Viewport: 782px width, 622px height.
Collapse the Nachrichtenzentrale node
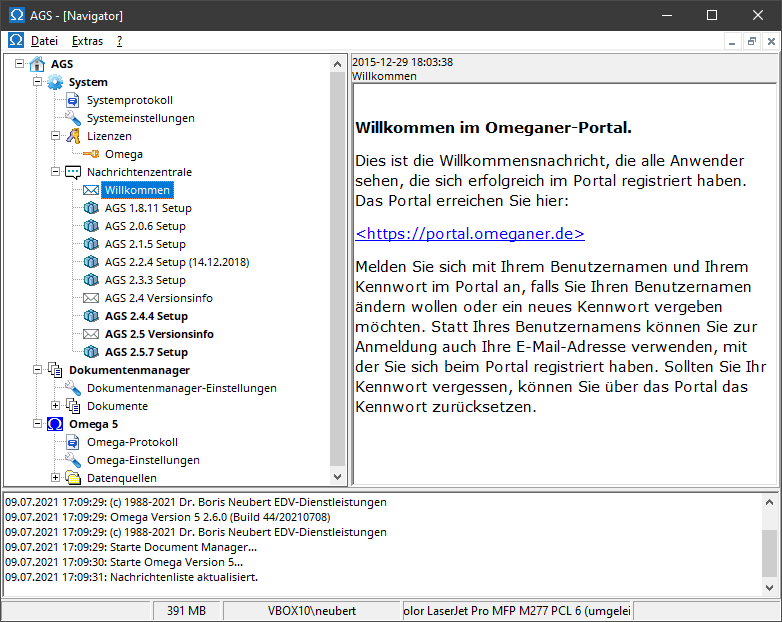click(57, 172)
